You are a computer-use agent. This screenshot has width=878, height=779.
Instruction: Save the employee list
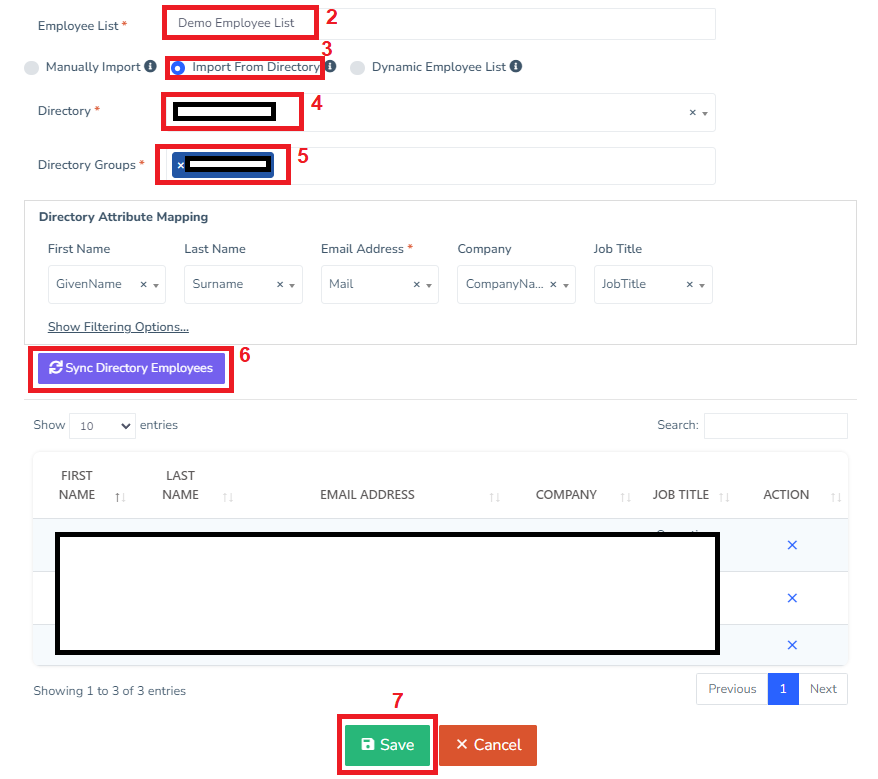point(387,745)
